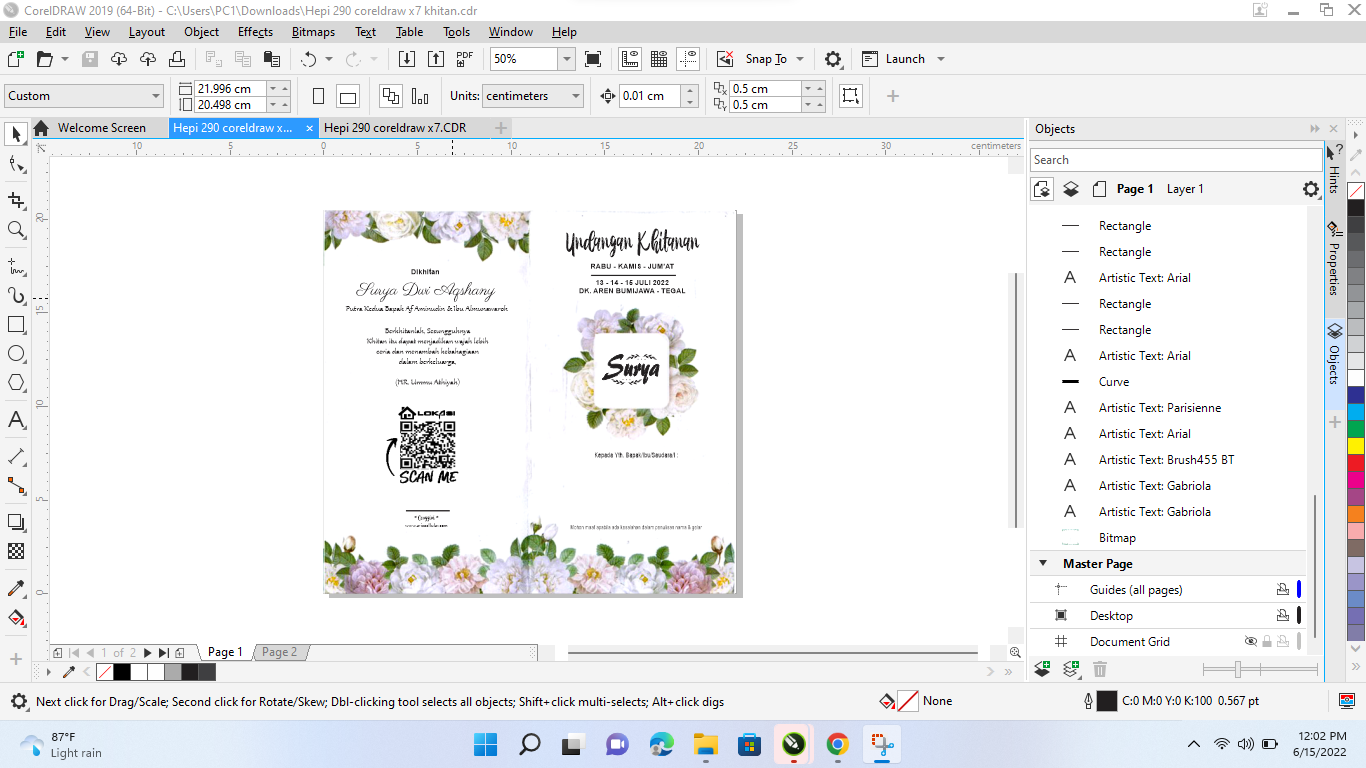Switch to Welcome Screen tab
This screenshot has width=1366, height=768.
(x=101, y=128)
